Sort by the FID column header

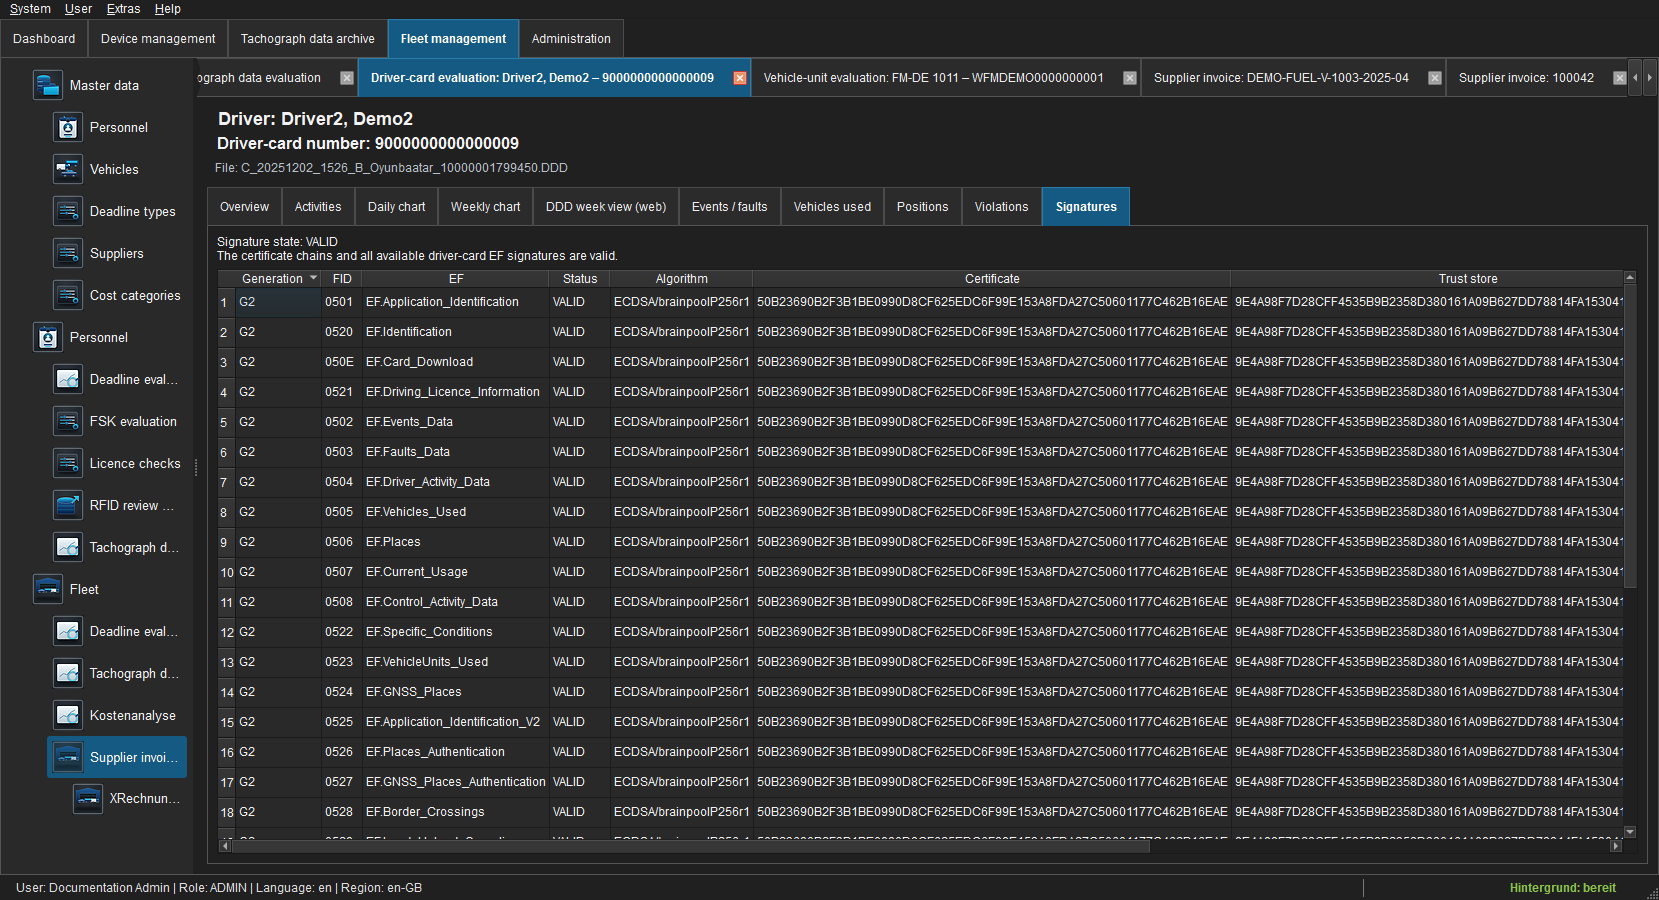pyautogui.click(x=342, y=279)
